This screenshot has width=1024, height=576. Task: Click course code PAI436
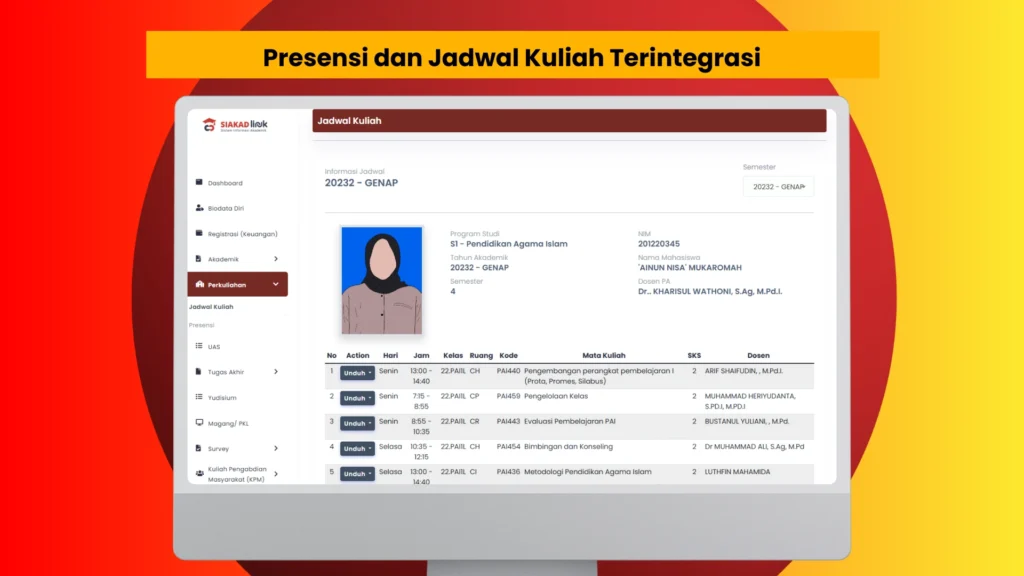(508, 472)
